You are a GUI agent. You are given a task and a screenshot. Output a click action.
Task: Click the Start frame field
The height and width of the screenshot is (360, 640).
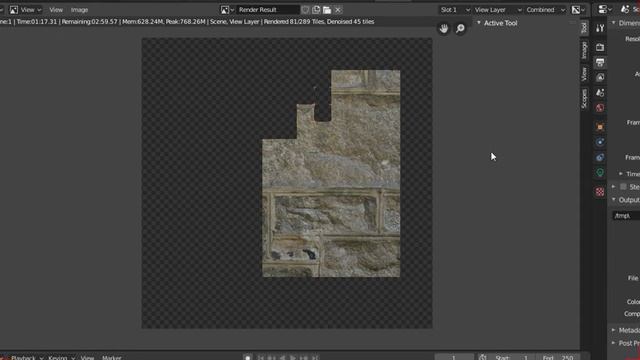pos(513,358)
